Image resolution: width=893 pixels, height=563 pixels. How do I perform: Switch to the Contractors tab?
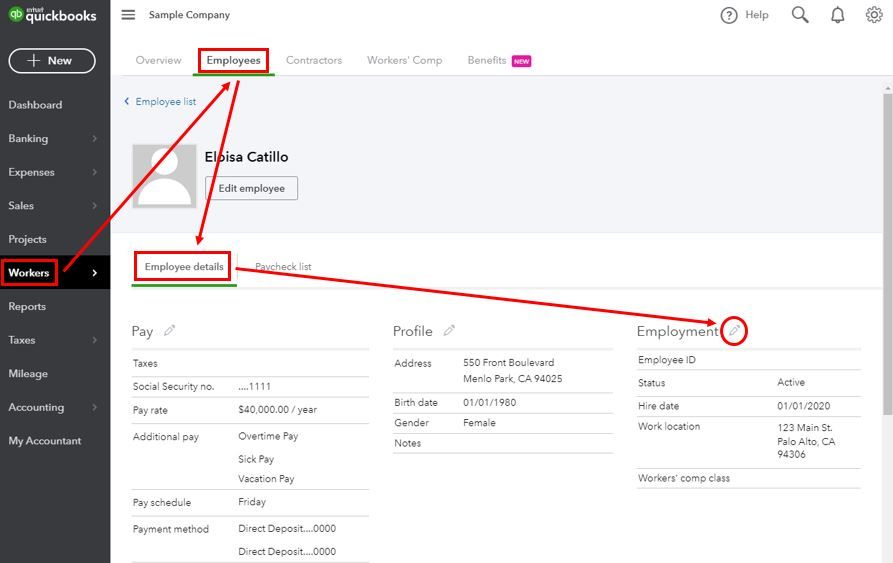(x=314, y=60)
